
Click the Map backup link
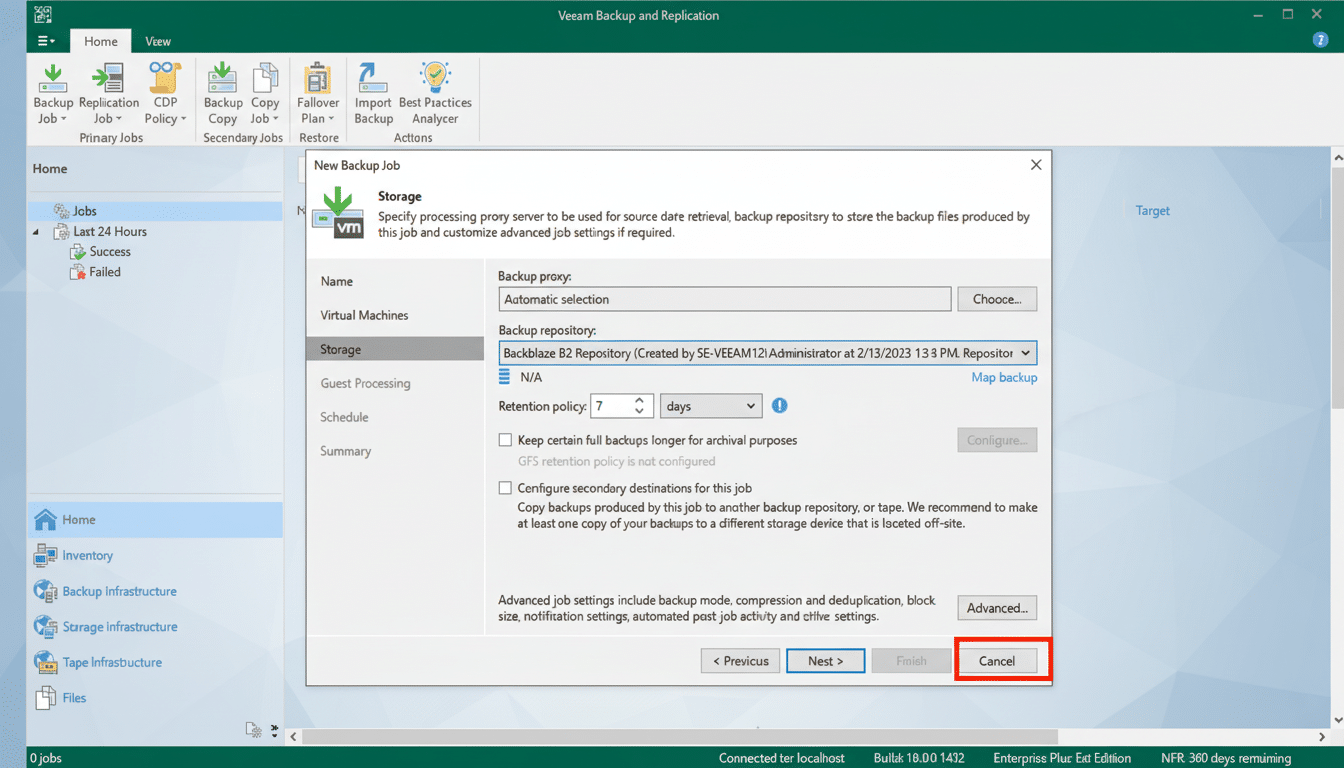[x=1004, y=377]
